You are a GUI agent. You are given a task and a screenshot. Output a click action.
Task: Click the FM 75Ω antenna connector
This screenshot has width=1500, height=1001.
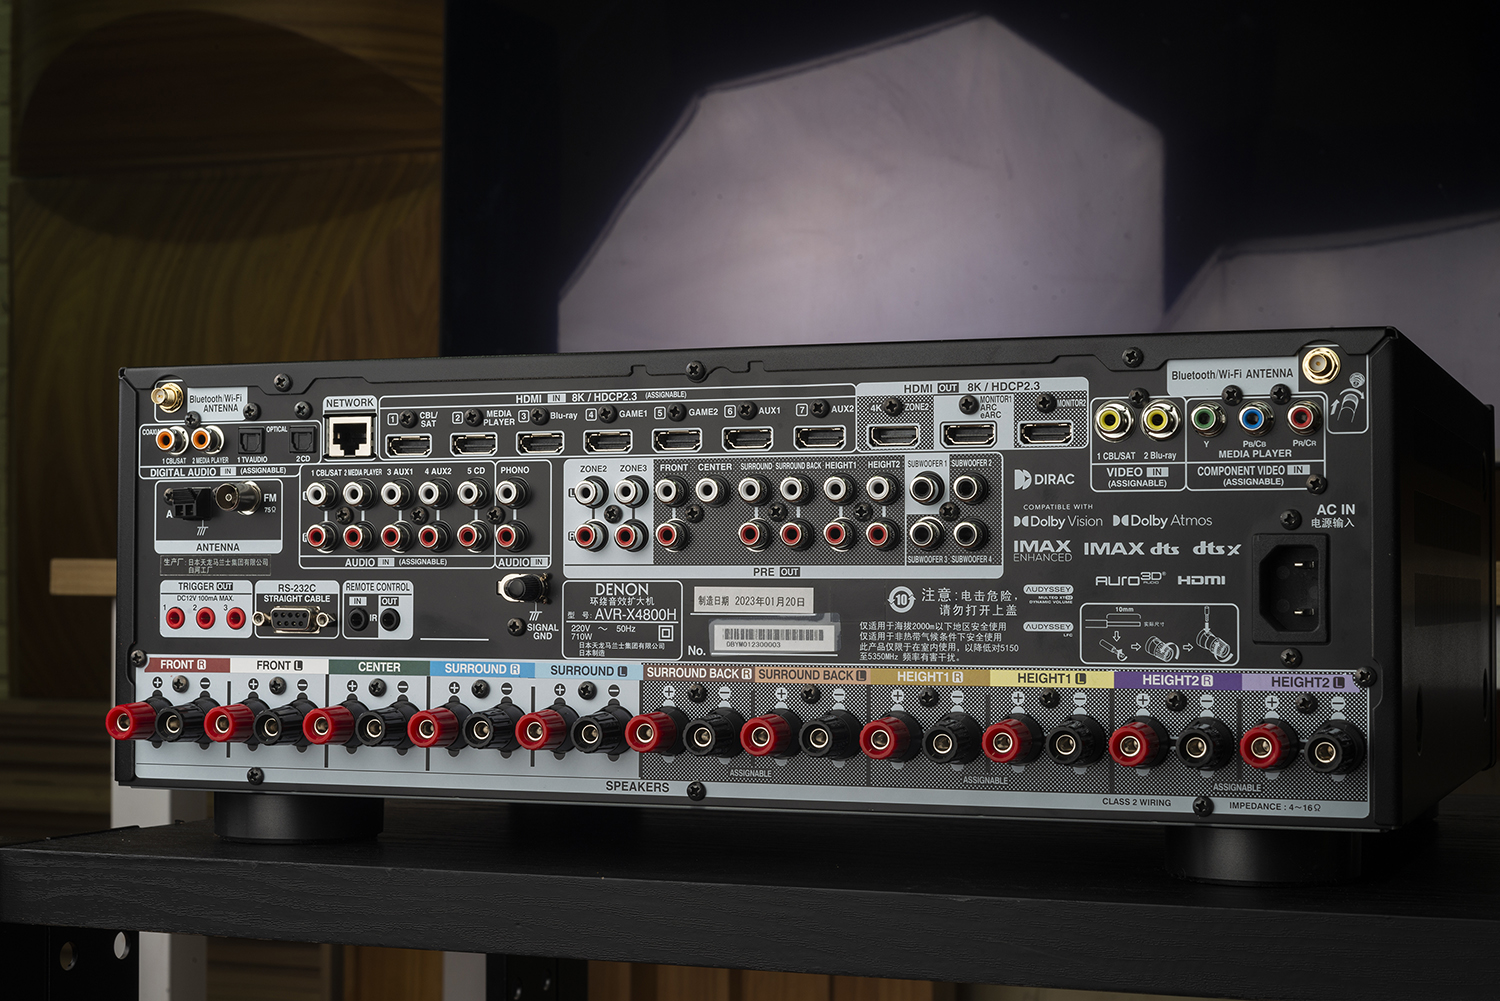(x=240, y=497)
